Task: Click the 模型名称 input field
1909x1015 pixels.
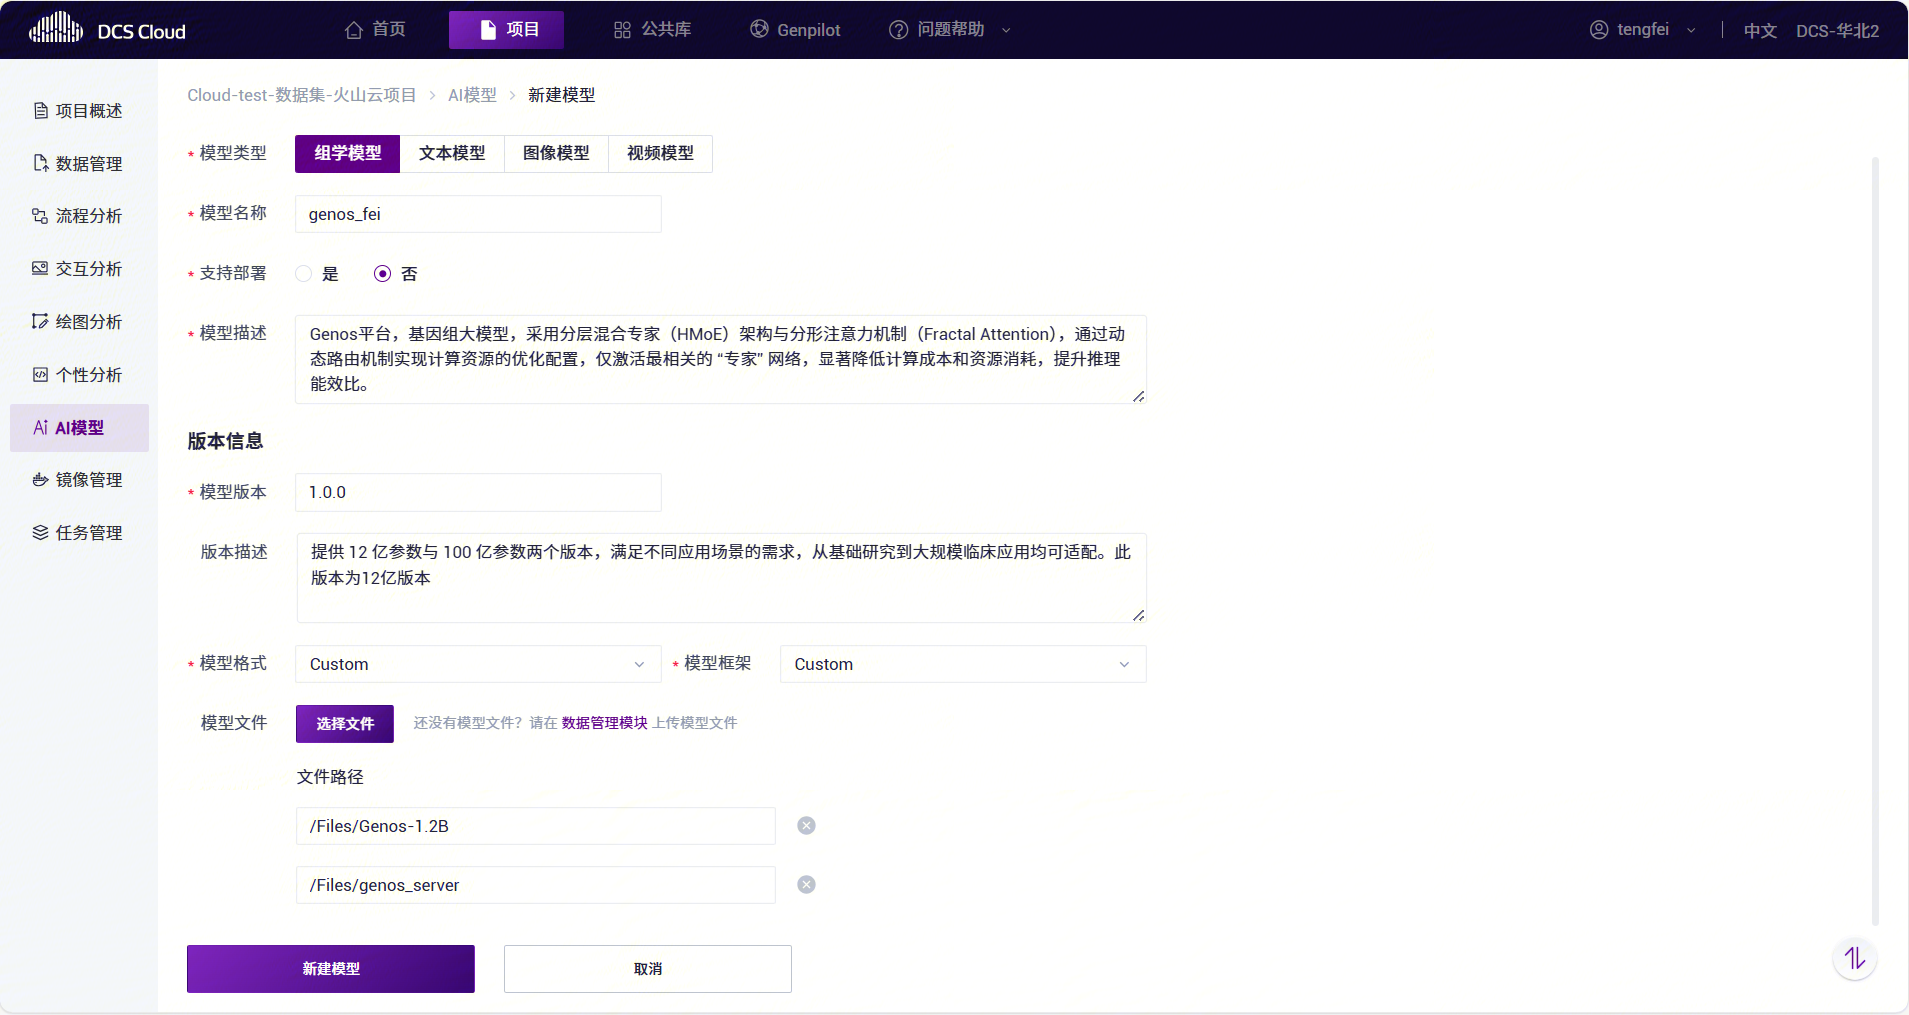Action: (x=478, y=214)
